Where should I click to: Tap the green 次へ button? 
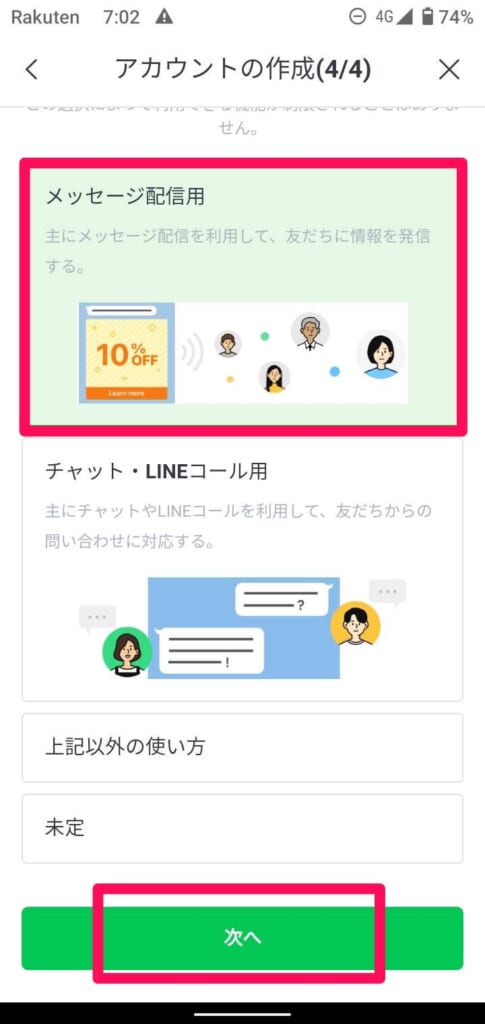pyautogui.click(x=243, y=938)
